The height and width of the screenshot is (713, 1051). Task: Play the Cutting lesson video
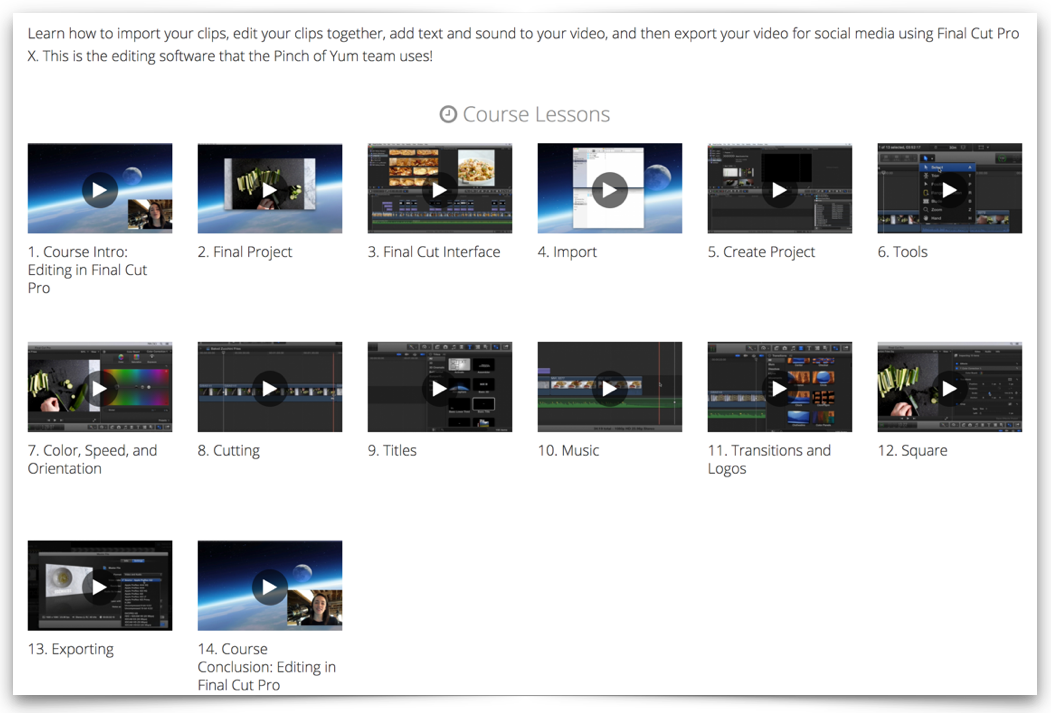pos(269,388)
